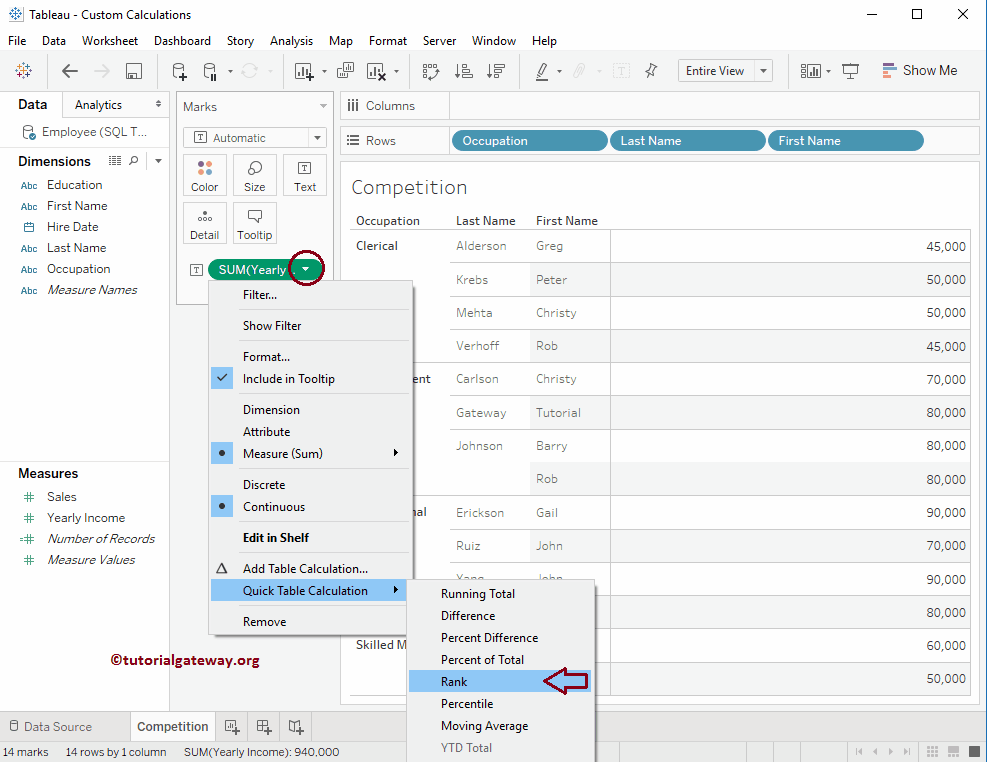Open the SUM(Yearly Income) pill dropdown
The height and width of the screenshot is (762, 987).
(x=304, y=268)
